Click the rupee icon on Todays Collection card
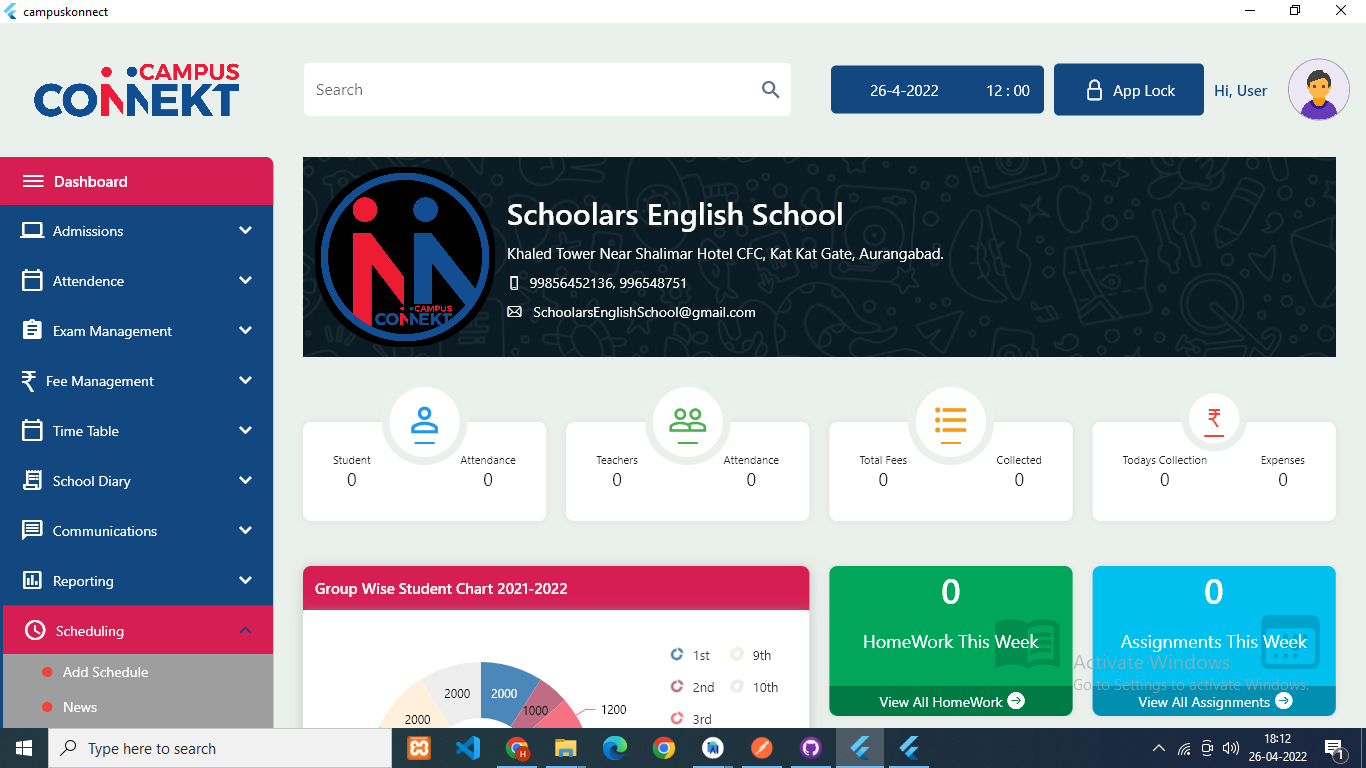The height and width of the screenshot is (768, 1366). (x=1213, y=420)
